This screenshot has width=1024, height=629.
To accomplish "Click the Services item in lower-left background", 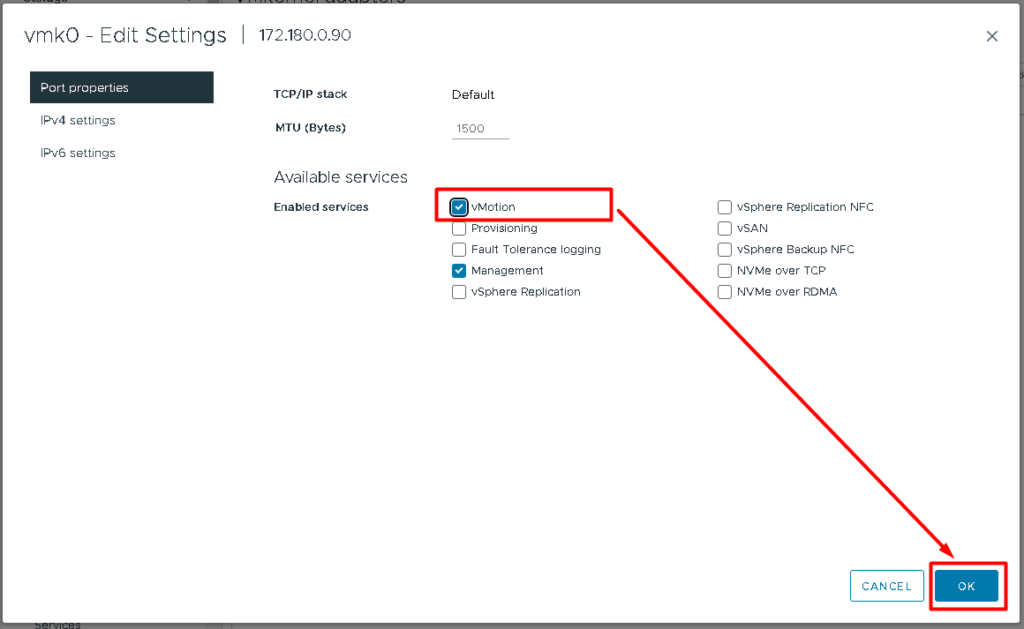I will [x=57, y=623].
